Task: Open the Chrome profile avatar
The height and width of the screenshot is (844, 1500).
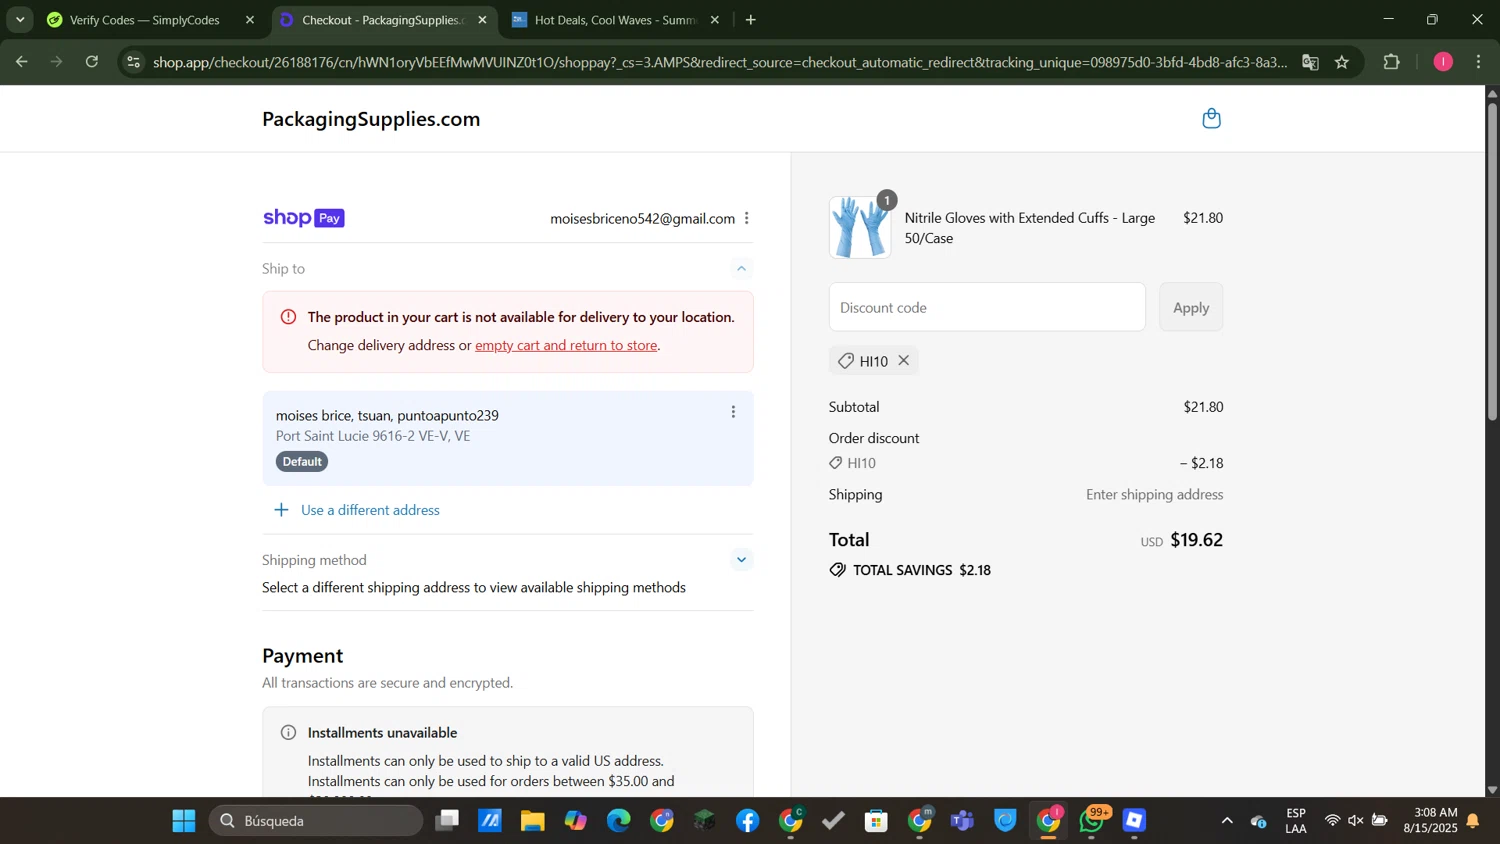Action: point(1443,62)
